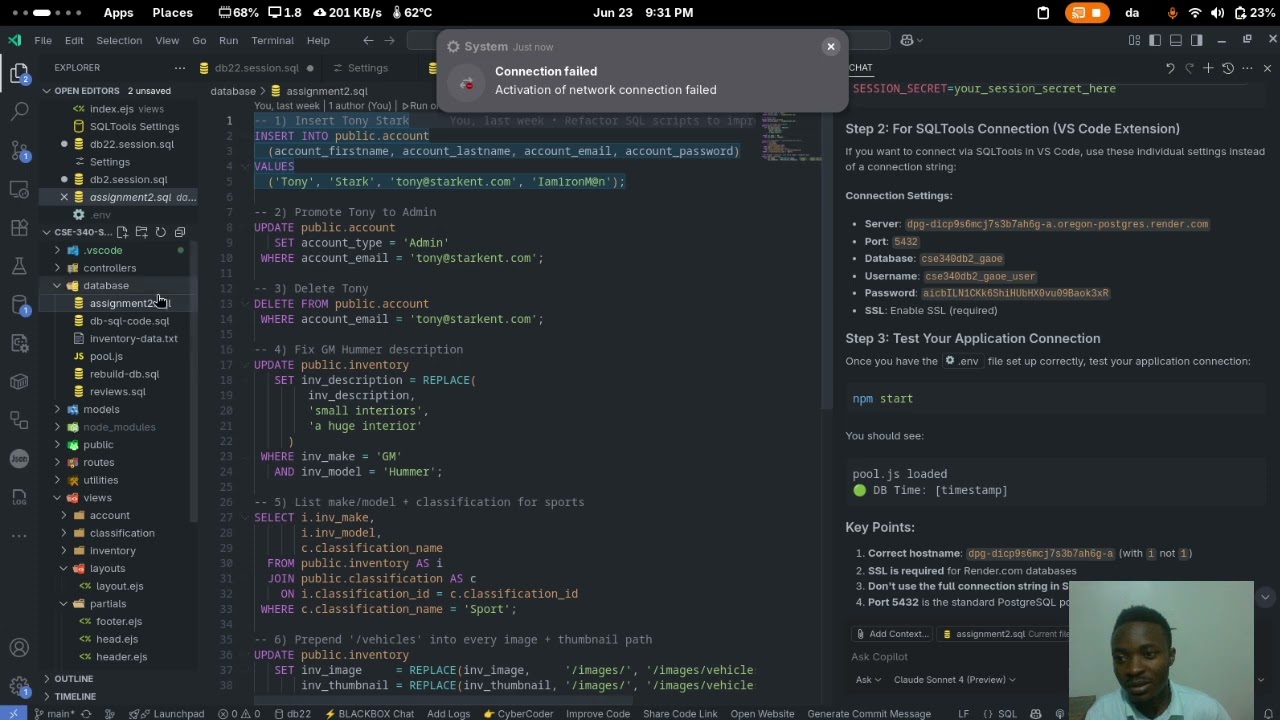The width and height of the screenshot is (1280, 720).
Task: Open the Extensions view
Action: point(19,227)
